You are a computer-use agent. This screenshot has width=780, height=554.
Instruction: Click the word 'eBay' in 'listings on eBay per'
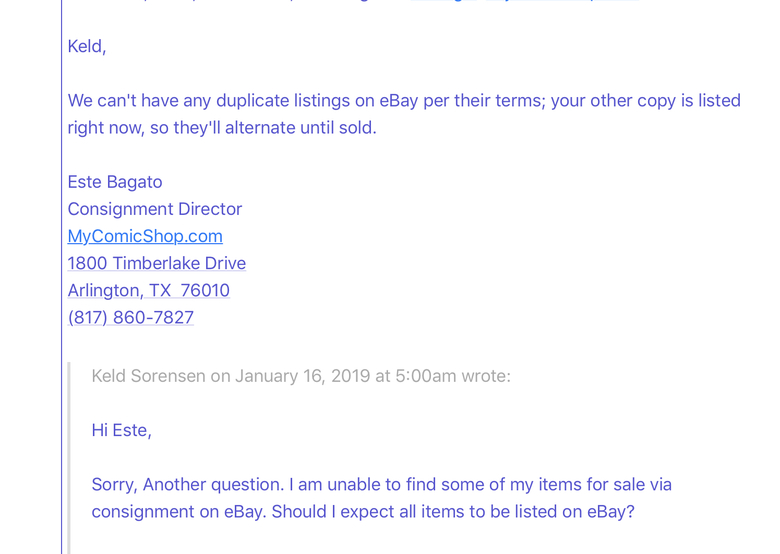tap(398, 100)
